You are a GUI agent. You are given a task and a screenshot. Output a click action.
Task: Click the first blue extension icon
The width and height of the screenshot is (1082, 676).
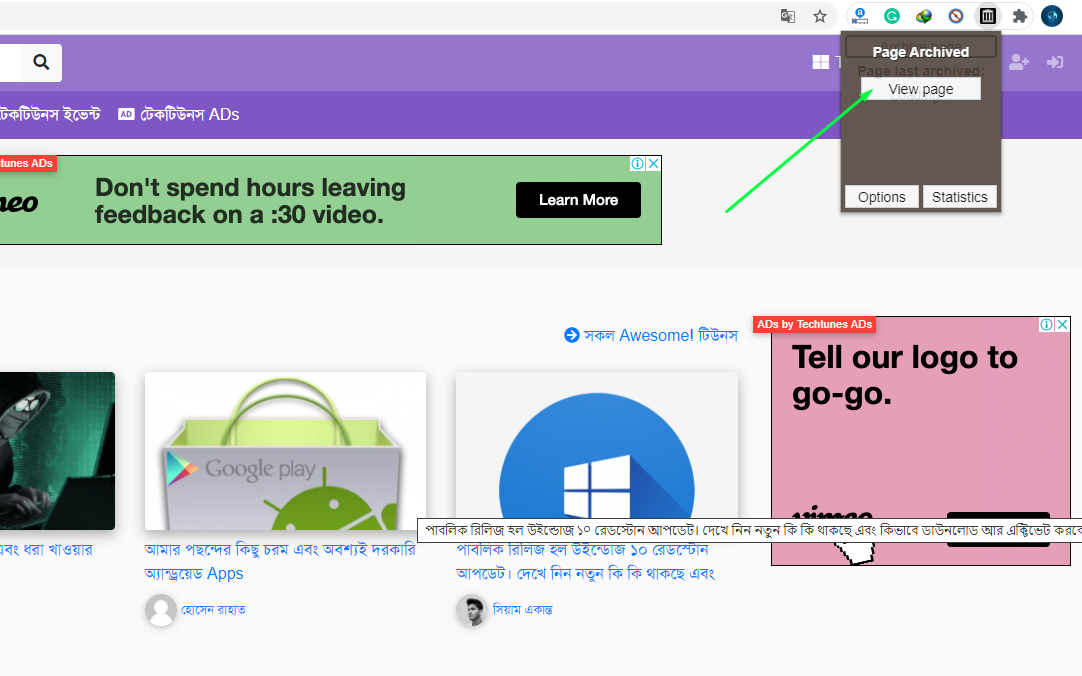tap(860, 16)
